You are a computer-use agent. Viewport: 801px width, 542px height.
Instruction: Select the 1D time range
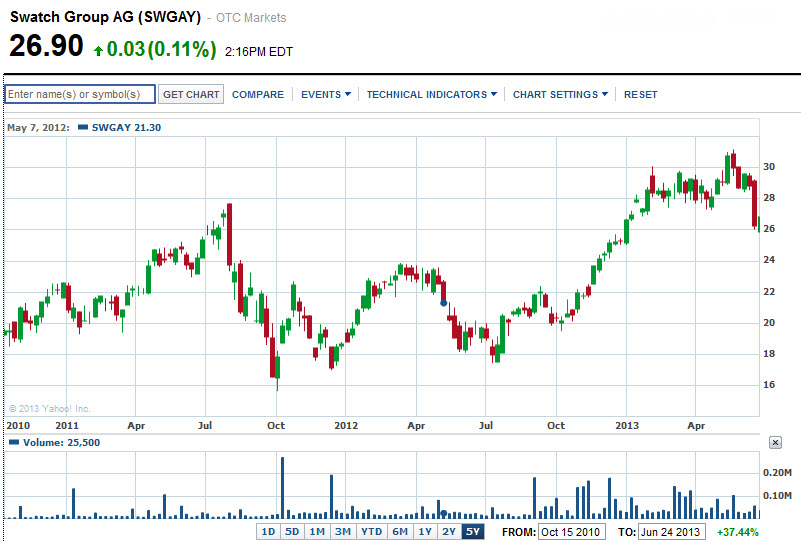pyautogui.click(x=268, y=531)
